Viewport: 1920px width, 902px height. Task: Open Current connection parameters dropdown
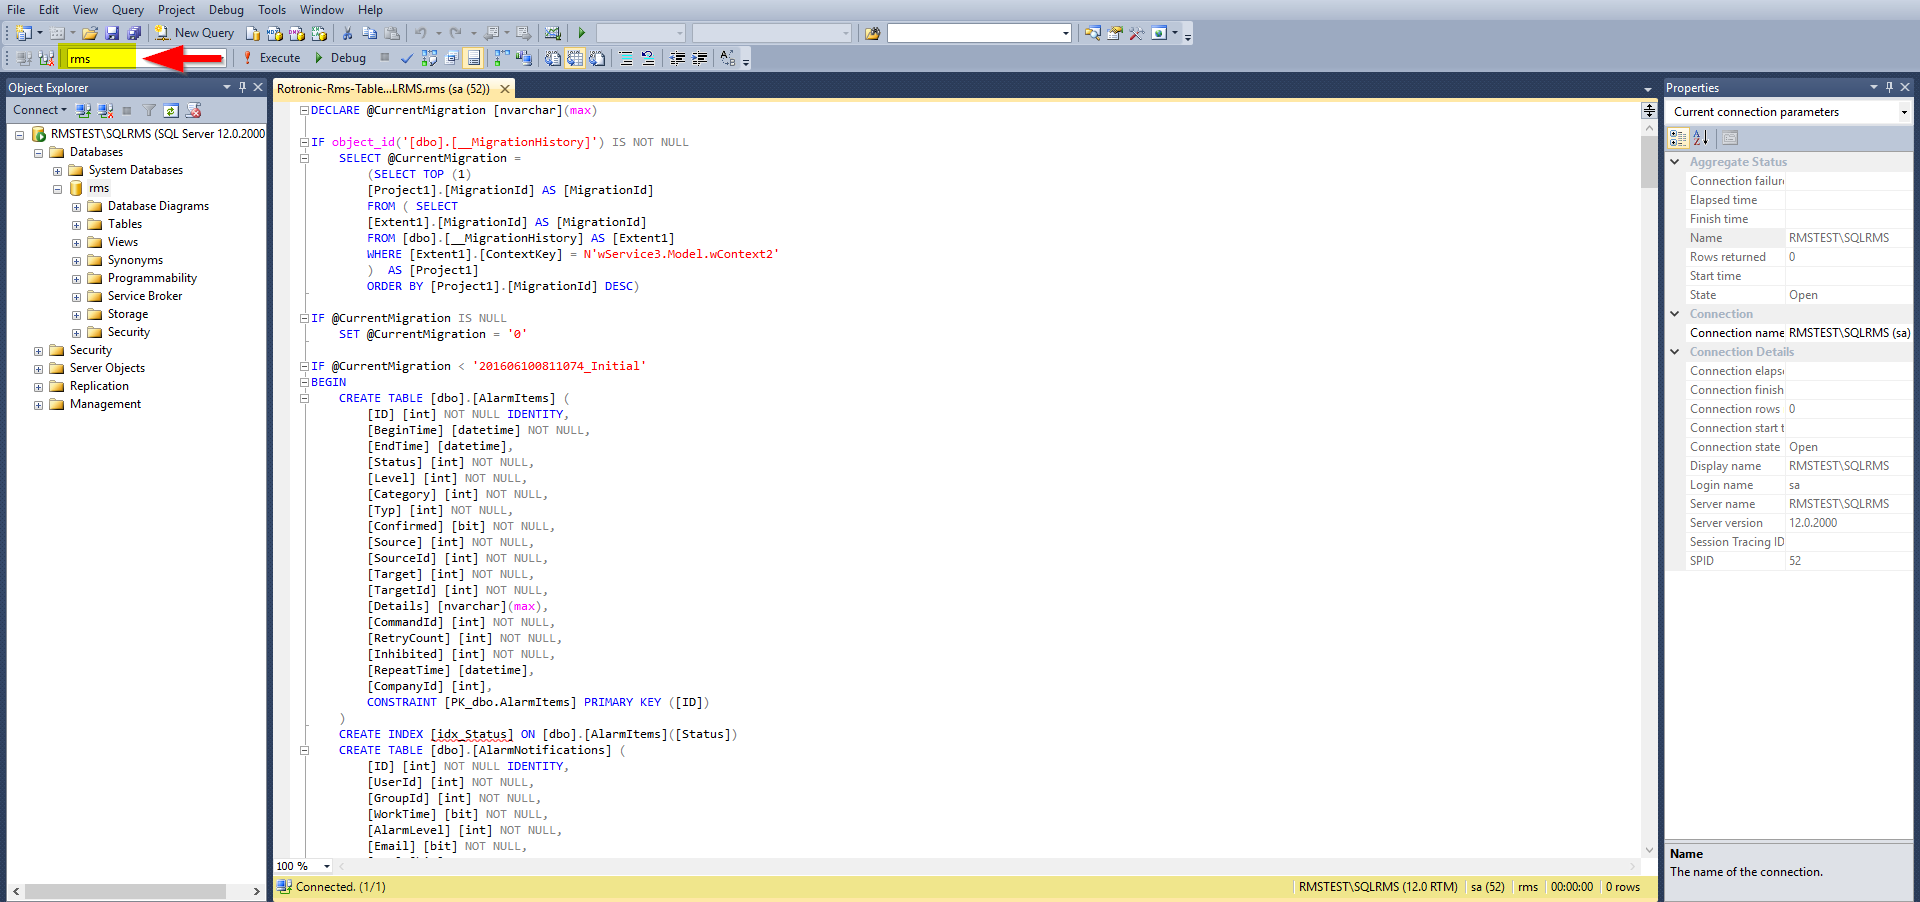1904,112
